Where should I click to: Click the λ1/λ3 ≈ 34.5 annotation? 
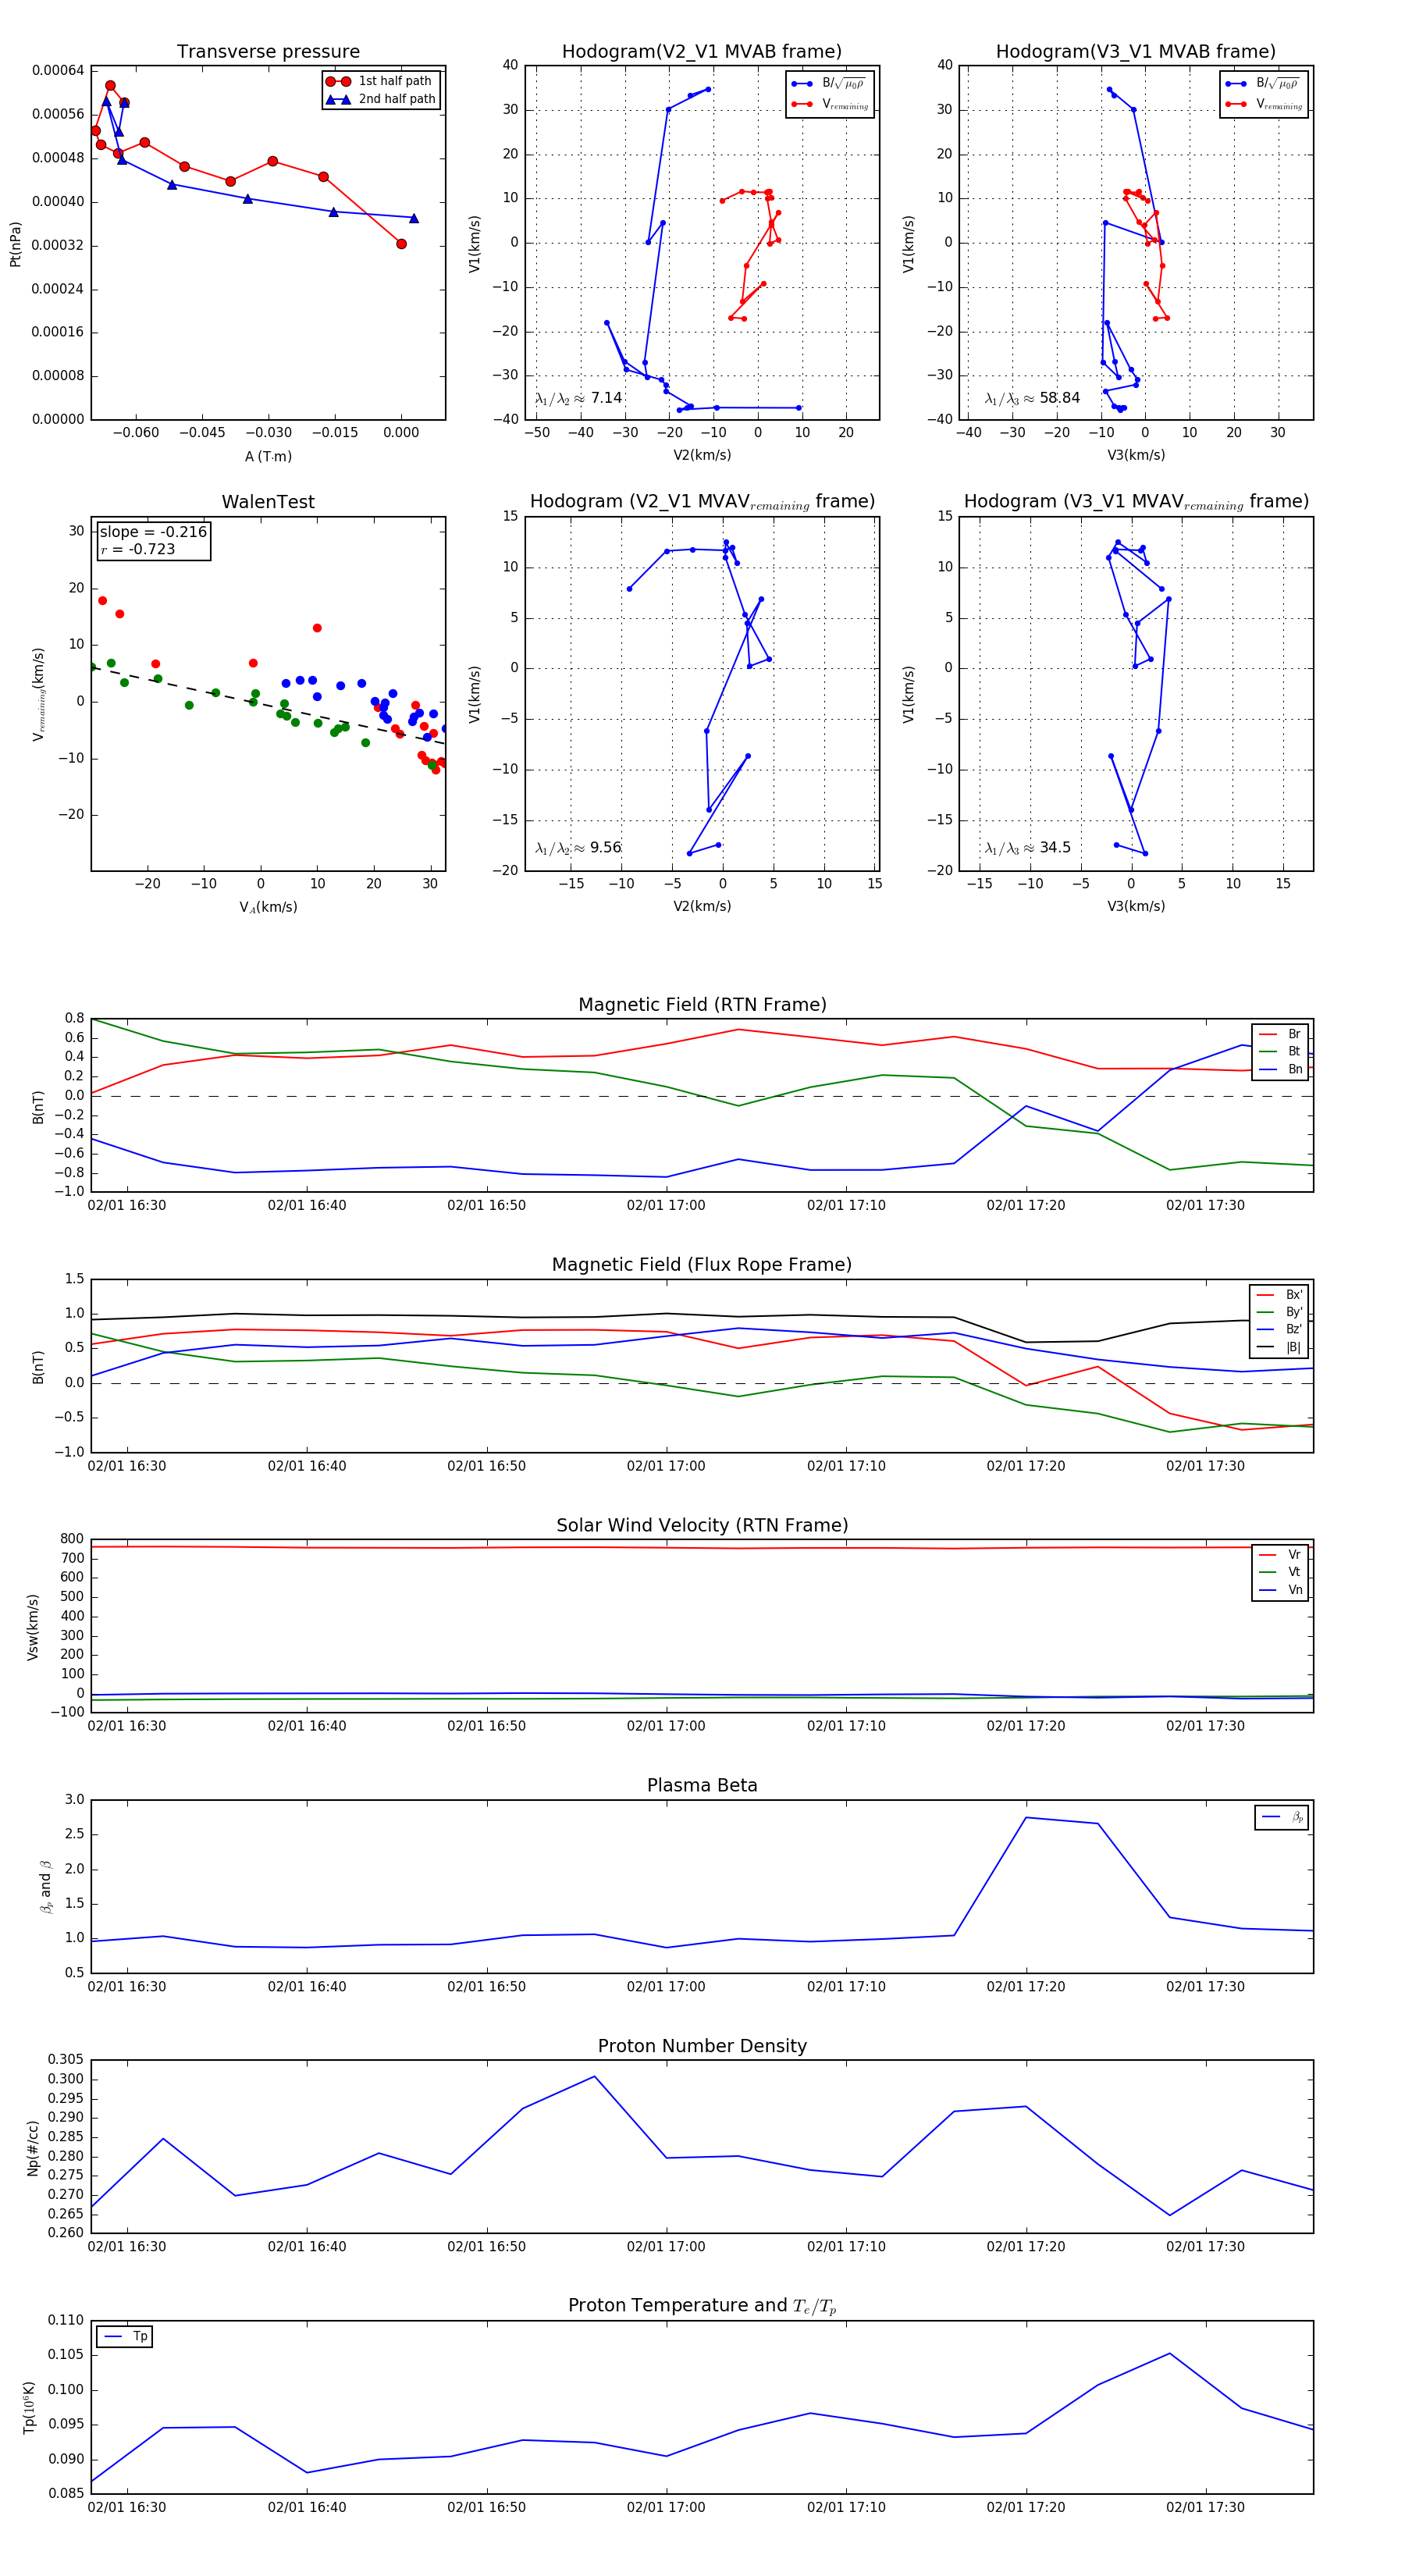(1028, 848)
